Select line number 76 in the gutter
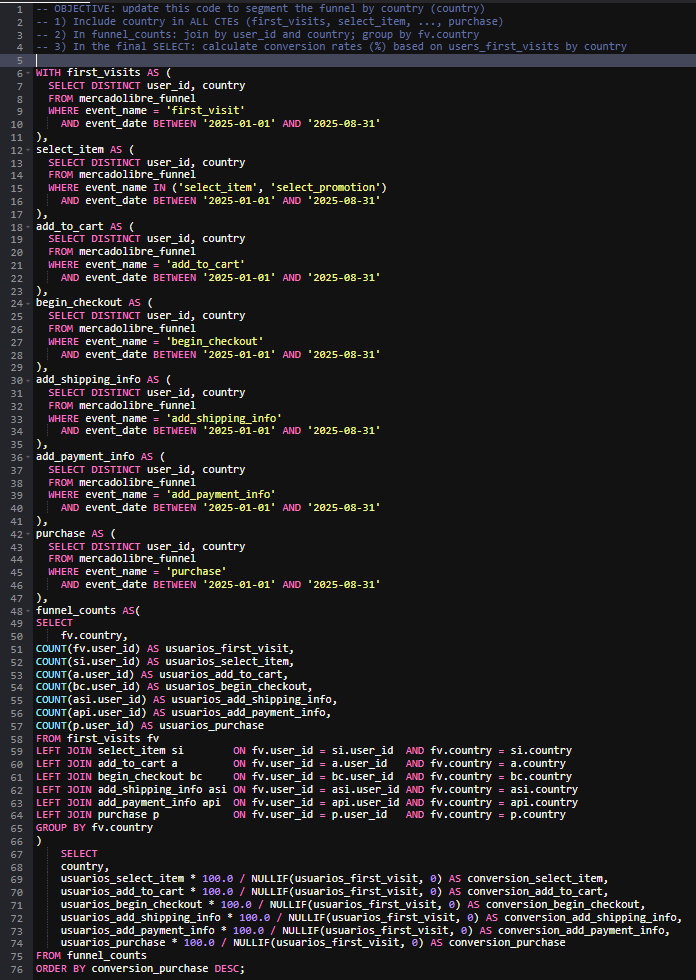Image resolution: width=696 pixels, height=980 pixels. [x=16, y=968]
